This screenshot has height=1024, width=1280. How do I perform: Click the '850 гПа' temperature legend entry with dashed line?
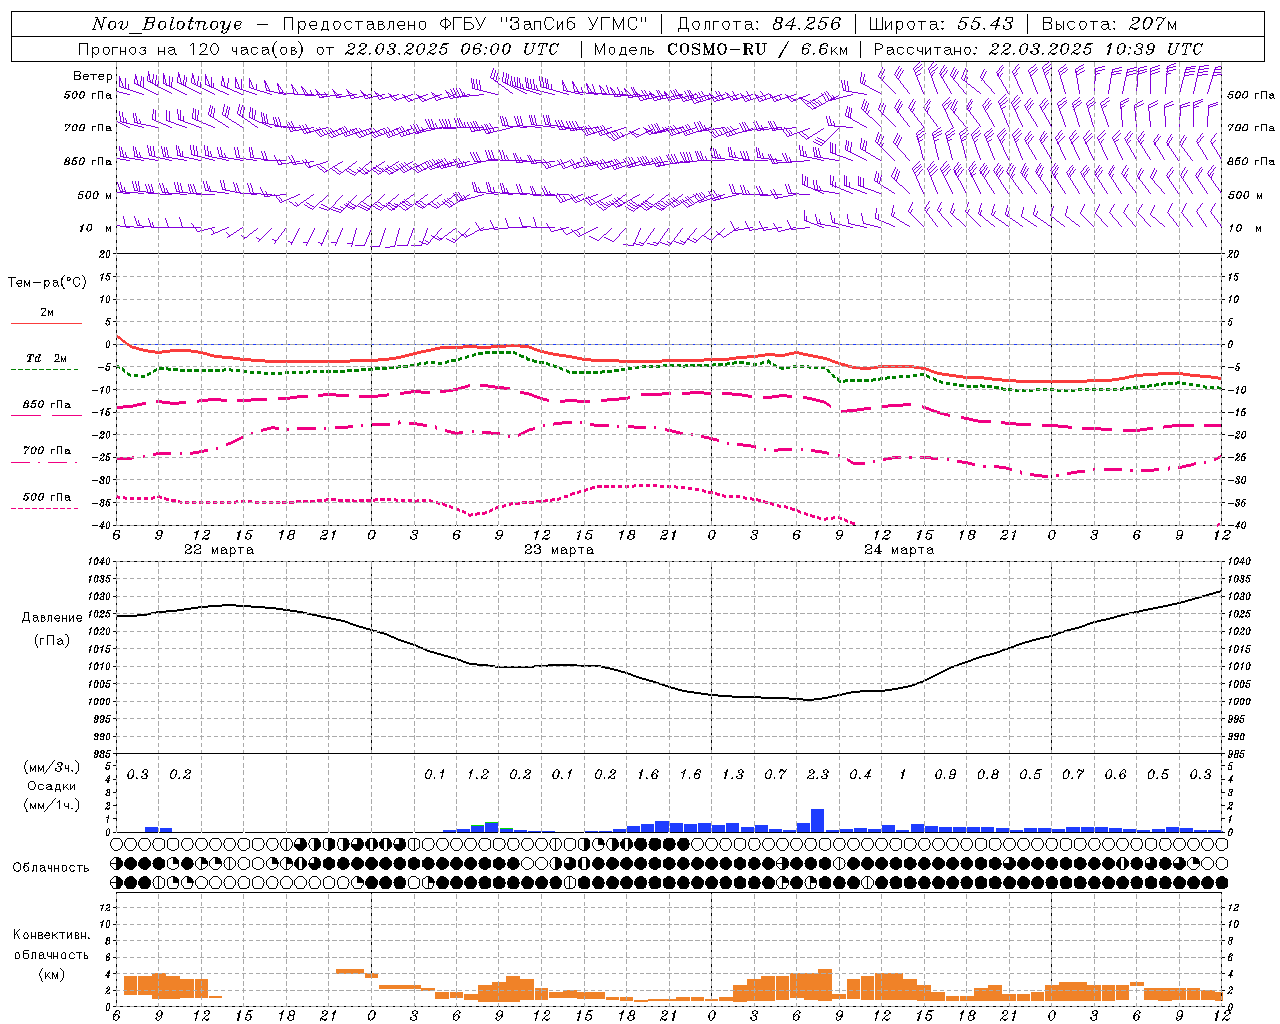[47, 405]
